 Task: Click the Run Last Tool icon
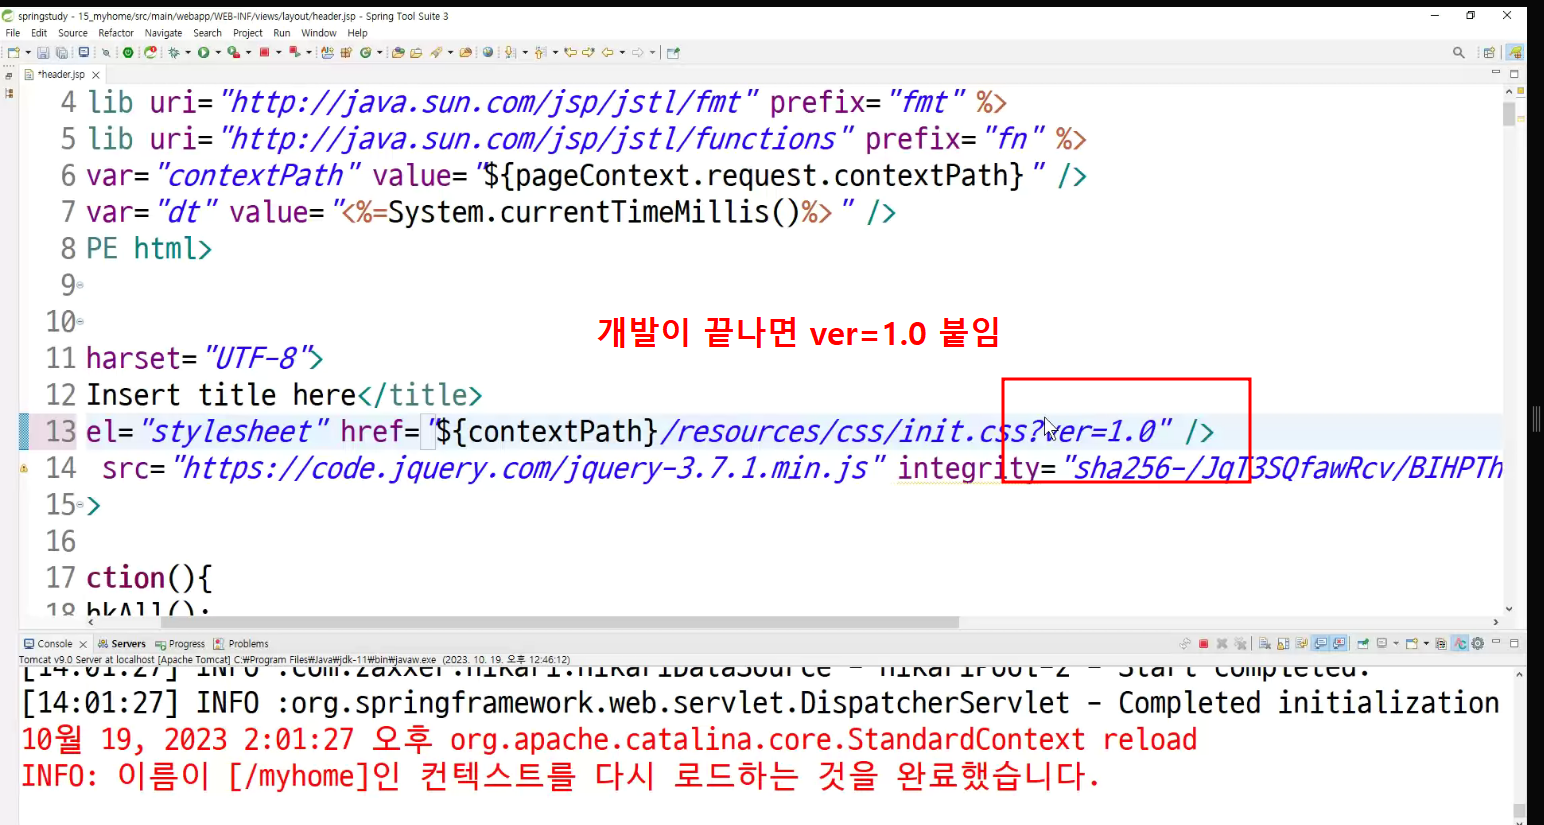coord(233,52)
